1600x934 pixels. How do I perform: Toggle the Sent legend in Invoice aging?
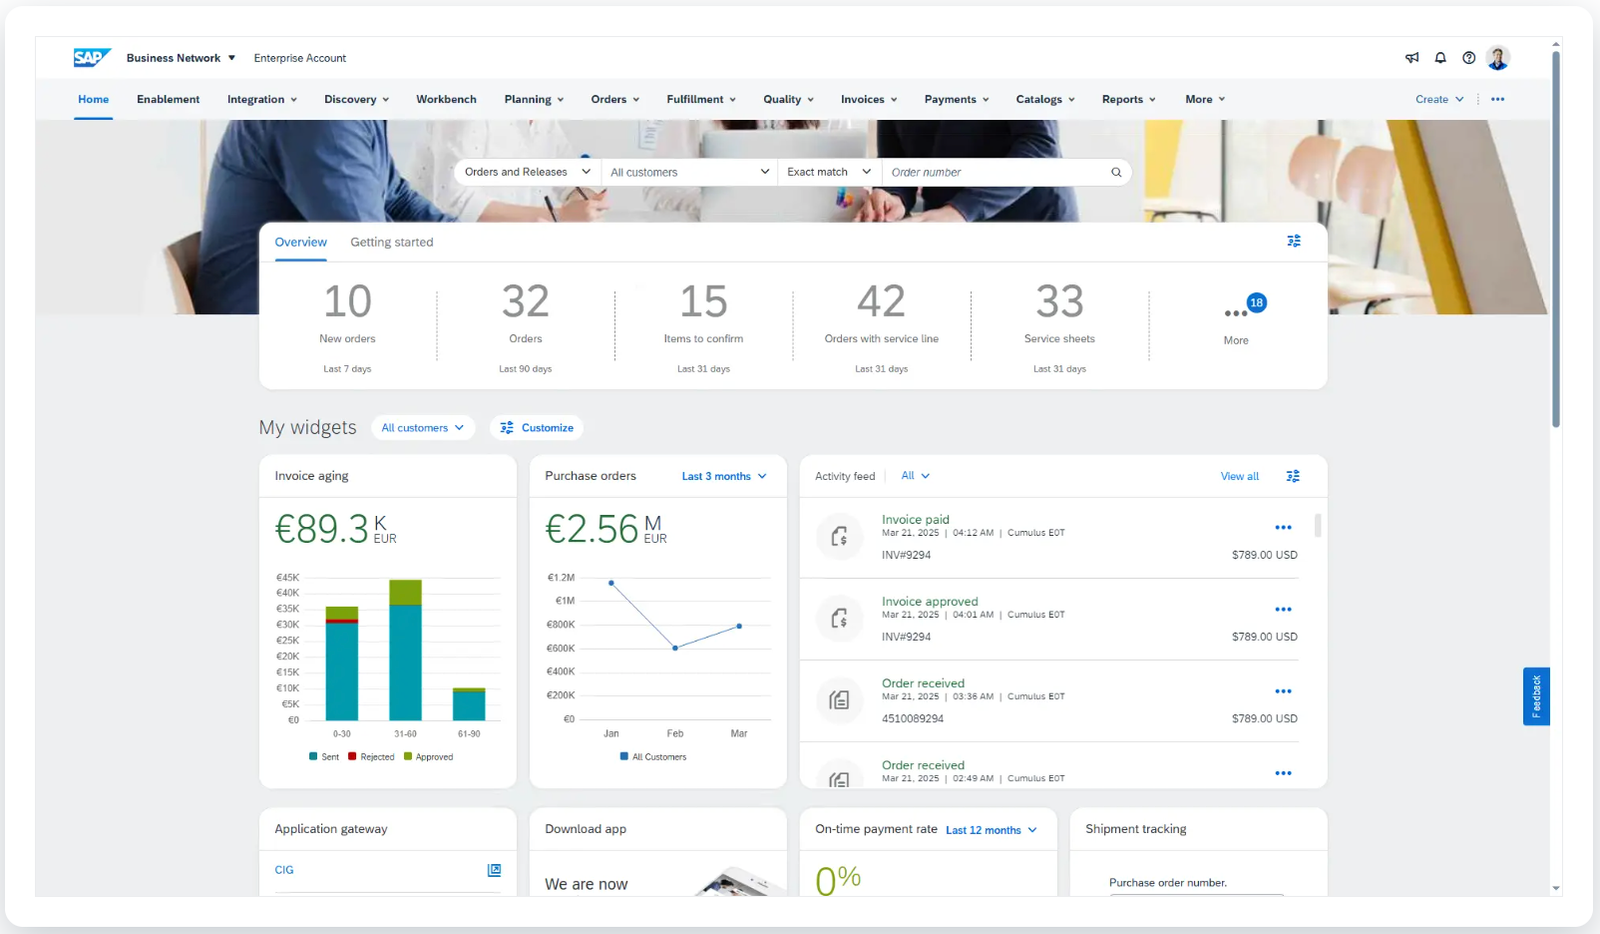point(324,757)
